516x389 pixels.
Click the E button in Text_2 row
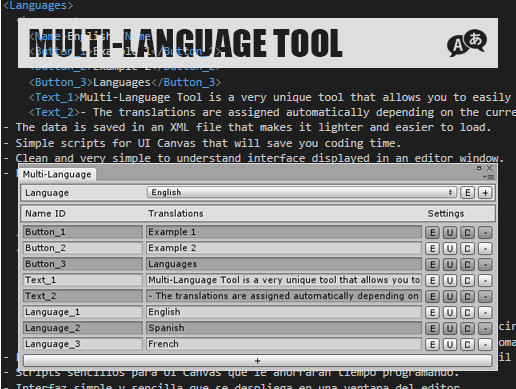point(432,296)
